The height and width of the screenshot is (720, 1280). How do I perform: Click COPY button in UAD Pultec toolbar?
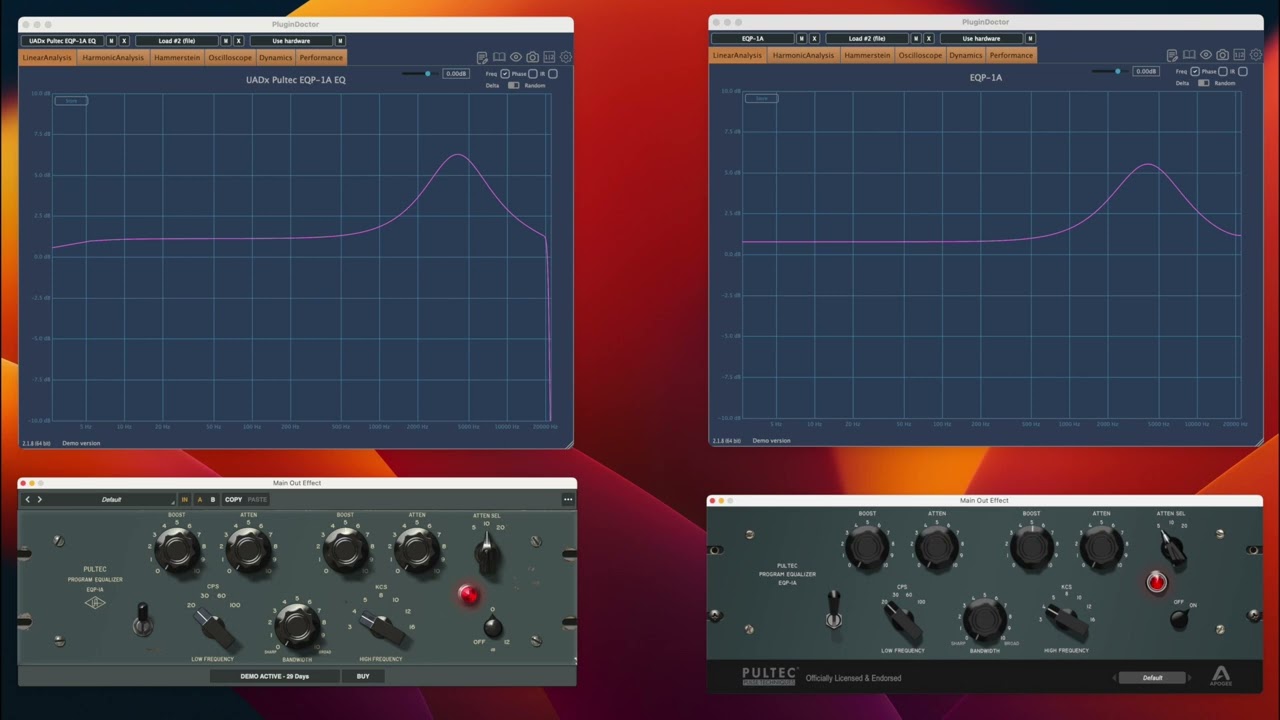click(233, 499)
